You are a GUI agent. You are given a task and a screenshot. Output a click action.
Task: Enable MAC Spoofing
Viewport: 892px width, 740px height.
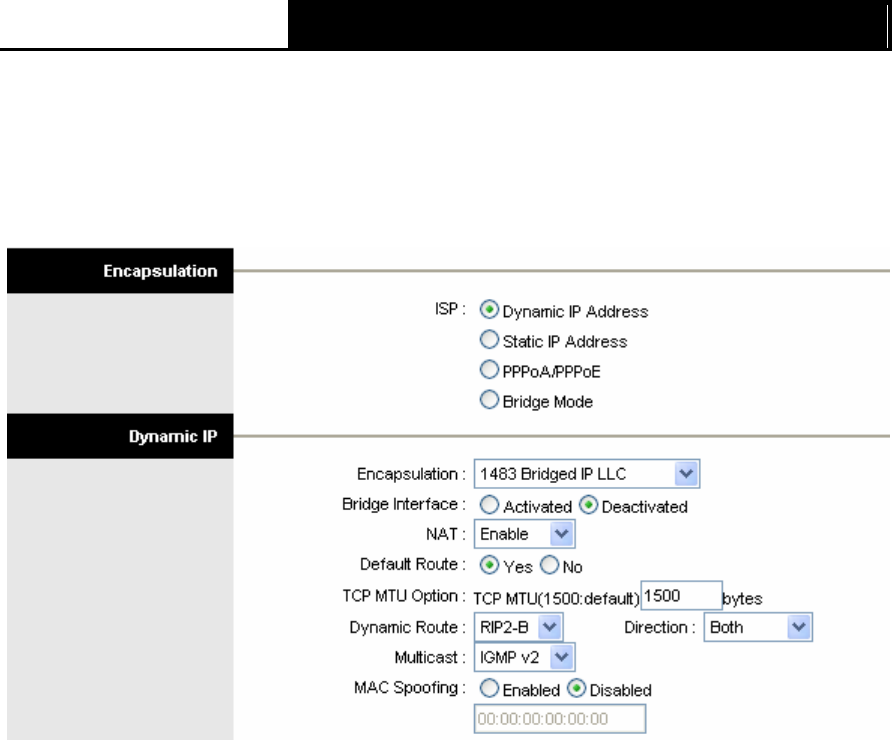[x=489, y=689]
